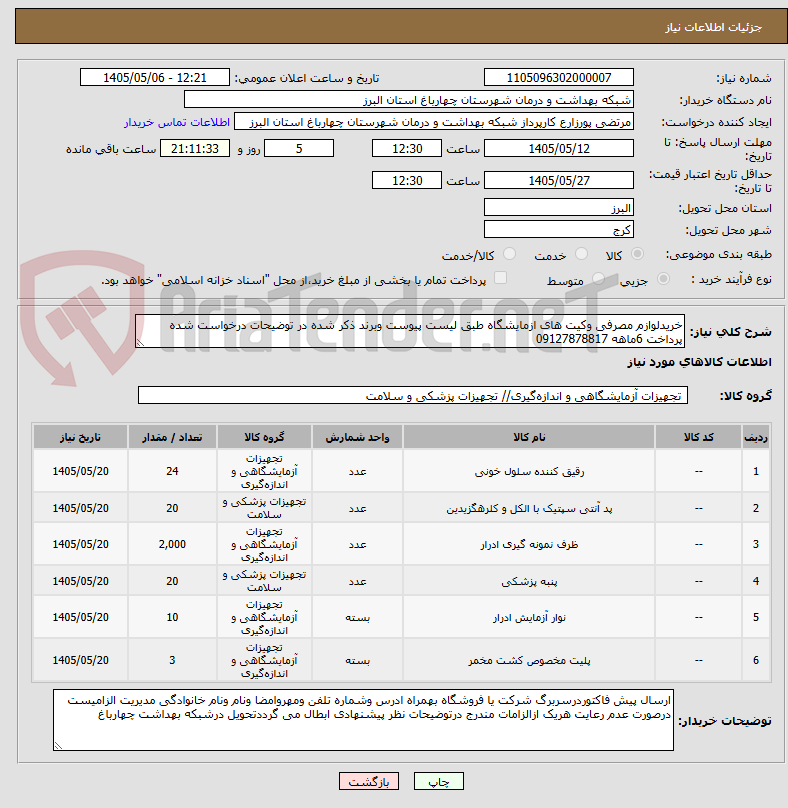Image resolution: width=788 pixels, height=808 pixels.
Task: Click item رقیق کننده سلول خونی
Action: click(529, 471)
